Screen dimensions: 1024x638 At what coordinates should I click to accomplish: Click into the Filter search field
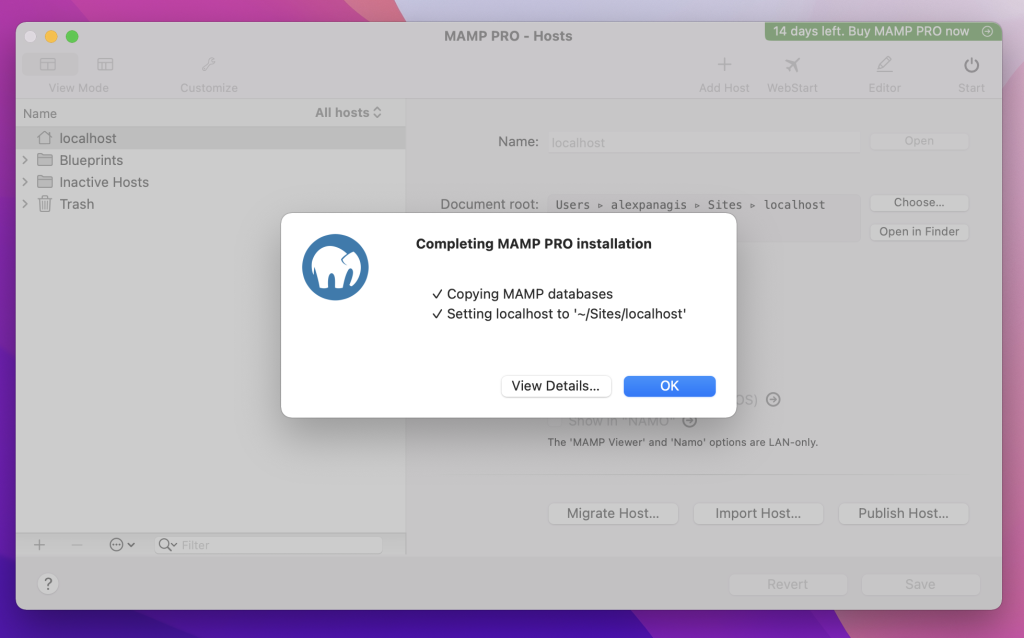coord(268,545)
